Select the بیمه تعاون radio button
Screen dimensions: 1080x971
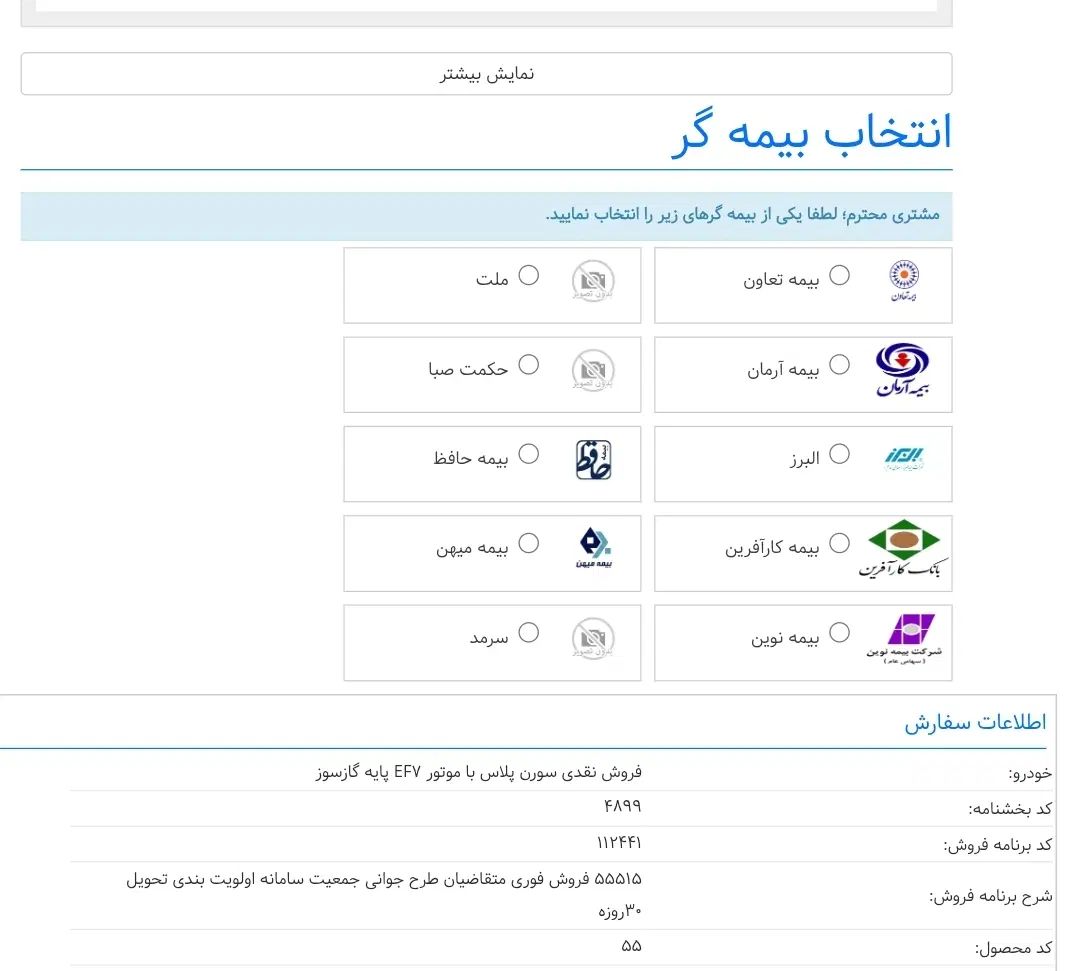point(839,275)
